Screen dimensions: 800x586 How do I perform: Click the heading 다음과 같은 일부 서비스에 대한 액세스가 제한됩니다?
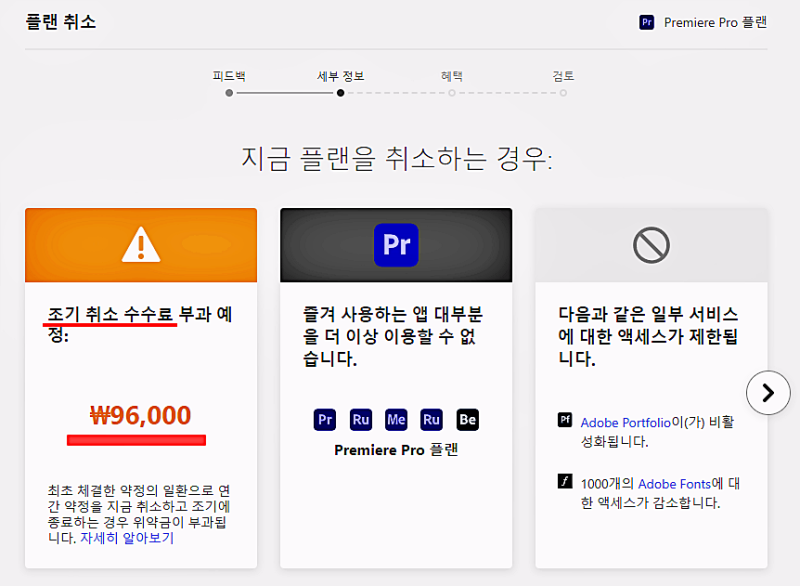(x=648, y=336)
